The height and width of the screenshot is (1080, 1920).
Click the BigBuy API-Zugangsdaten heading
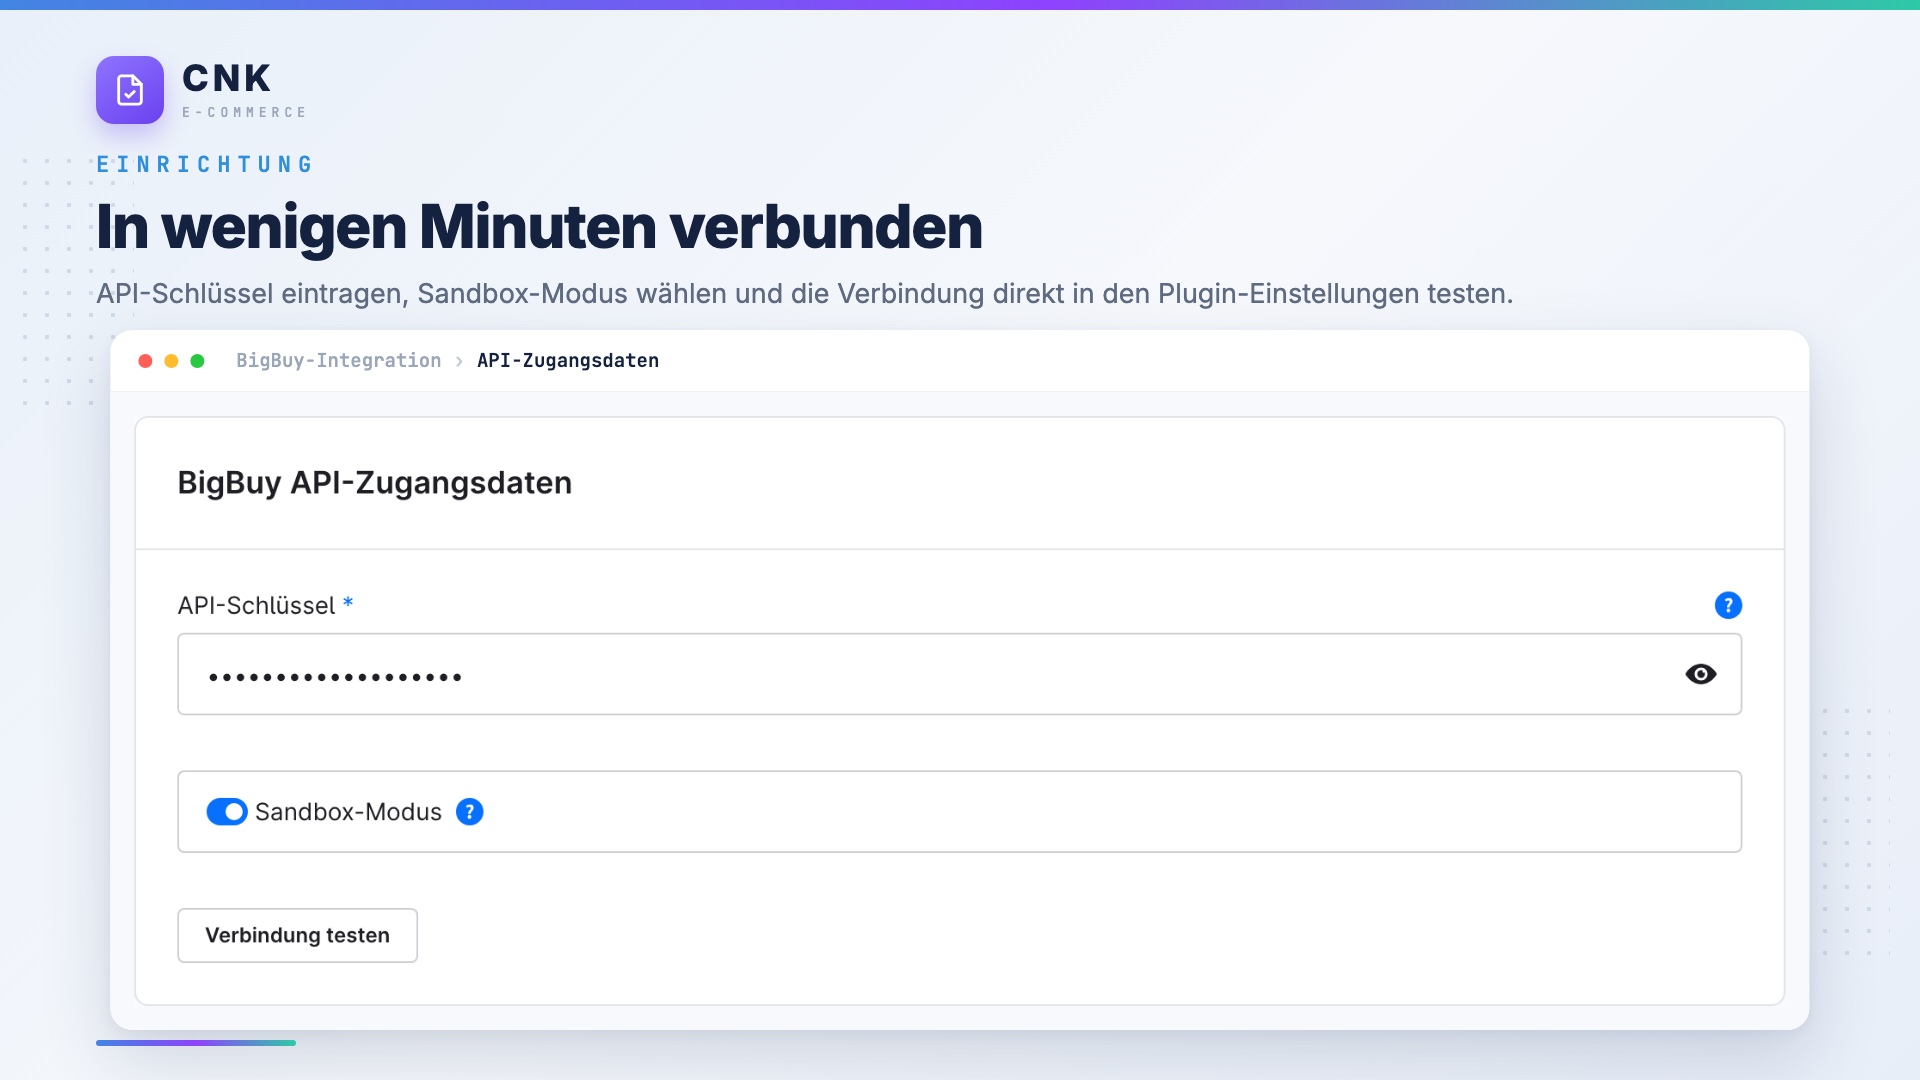pyautogui.click(x=375, y=483)
